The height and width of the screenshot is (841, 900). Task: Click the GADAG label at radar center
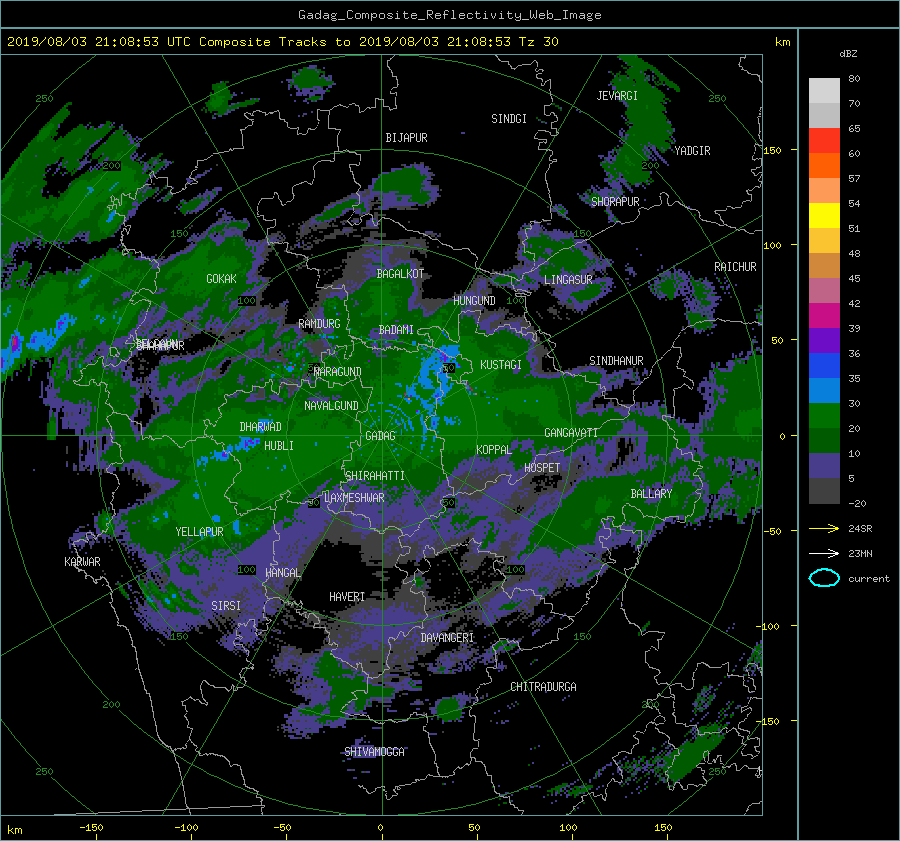[x=381, y=436]
